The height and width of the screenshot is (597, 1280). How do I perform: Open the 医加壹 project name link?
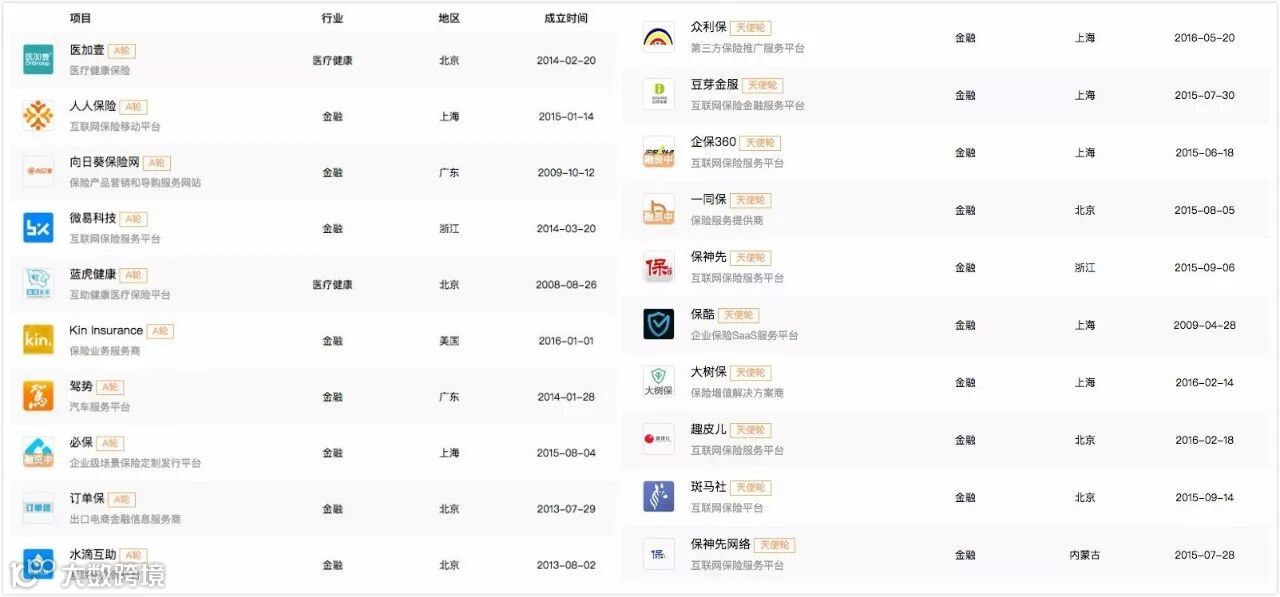[87, 50]
